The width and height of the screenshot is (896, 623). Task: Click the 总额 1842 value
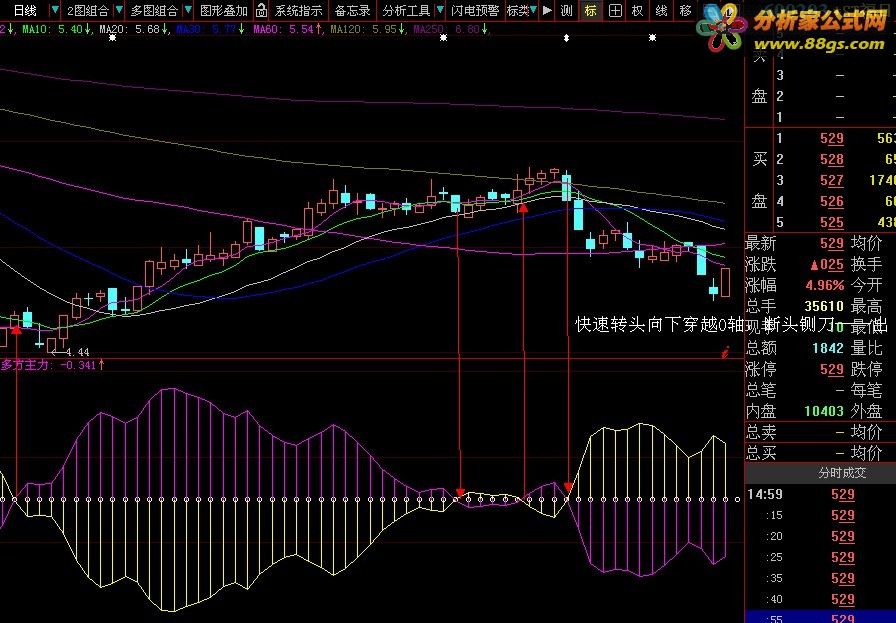tap(827, 348)
